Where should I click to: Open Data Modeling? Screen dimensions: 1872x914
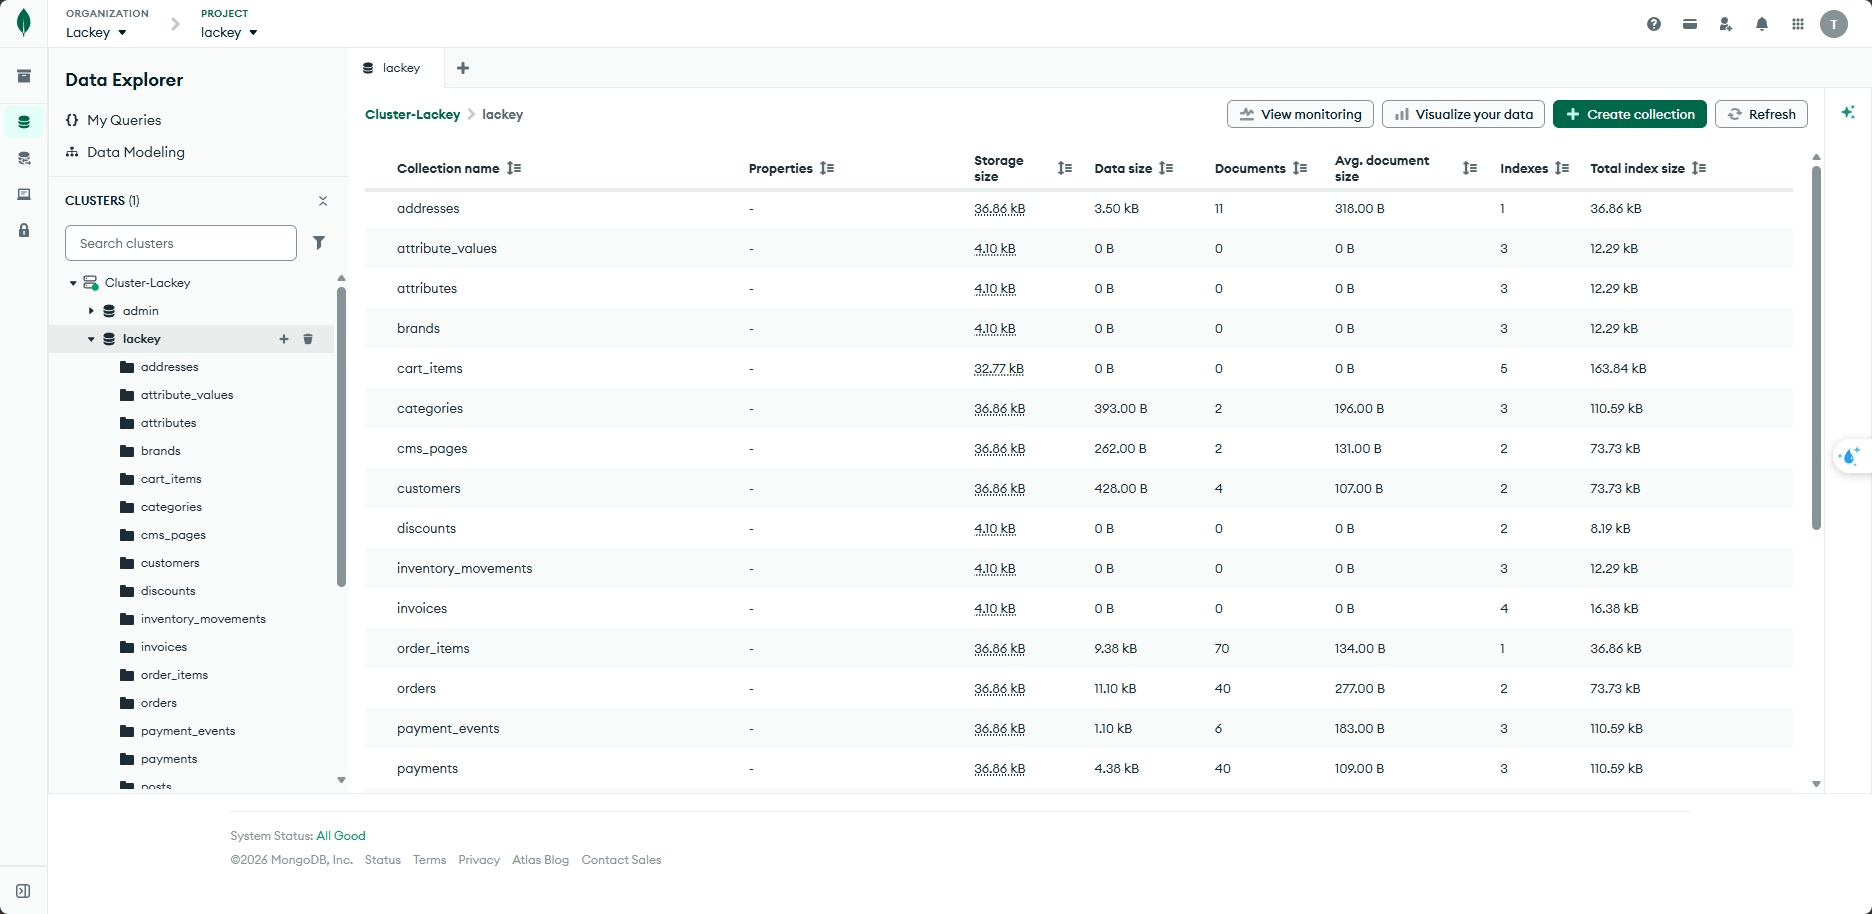125,152
